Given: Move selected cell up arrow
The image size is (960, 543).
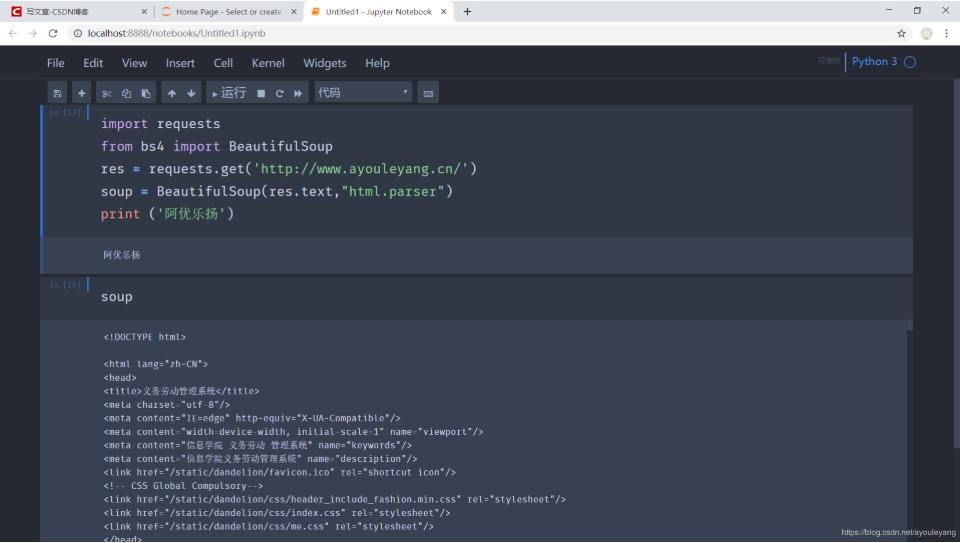Looking at the screenshot, I should 172,93.
